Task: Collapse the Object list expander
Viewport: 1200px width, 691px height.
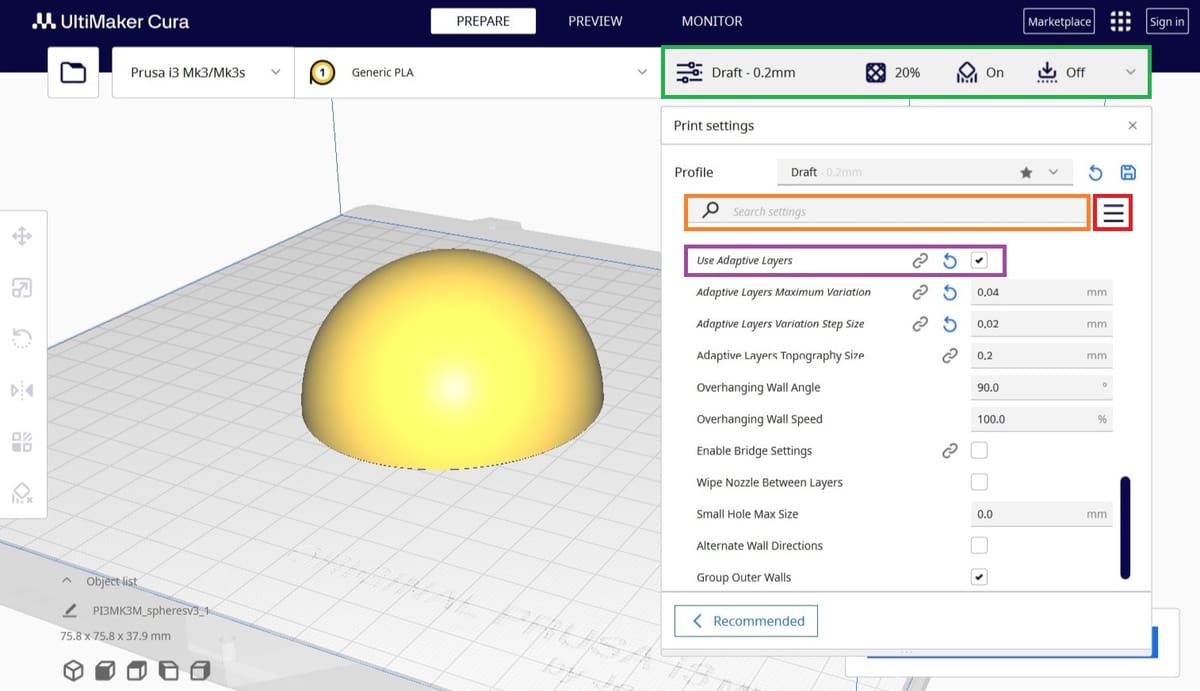Action: [67, 580]
